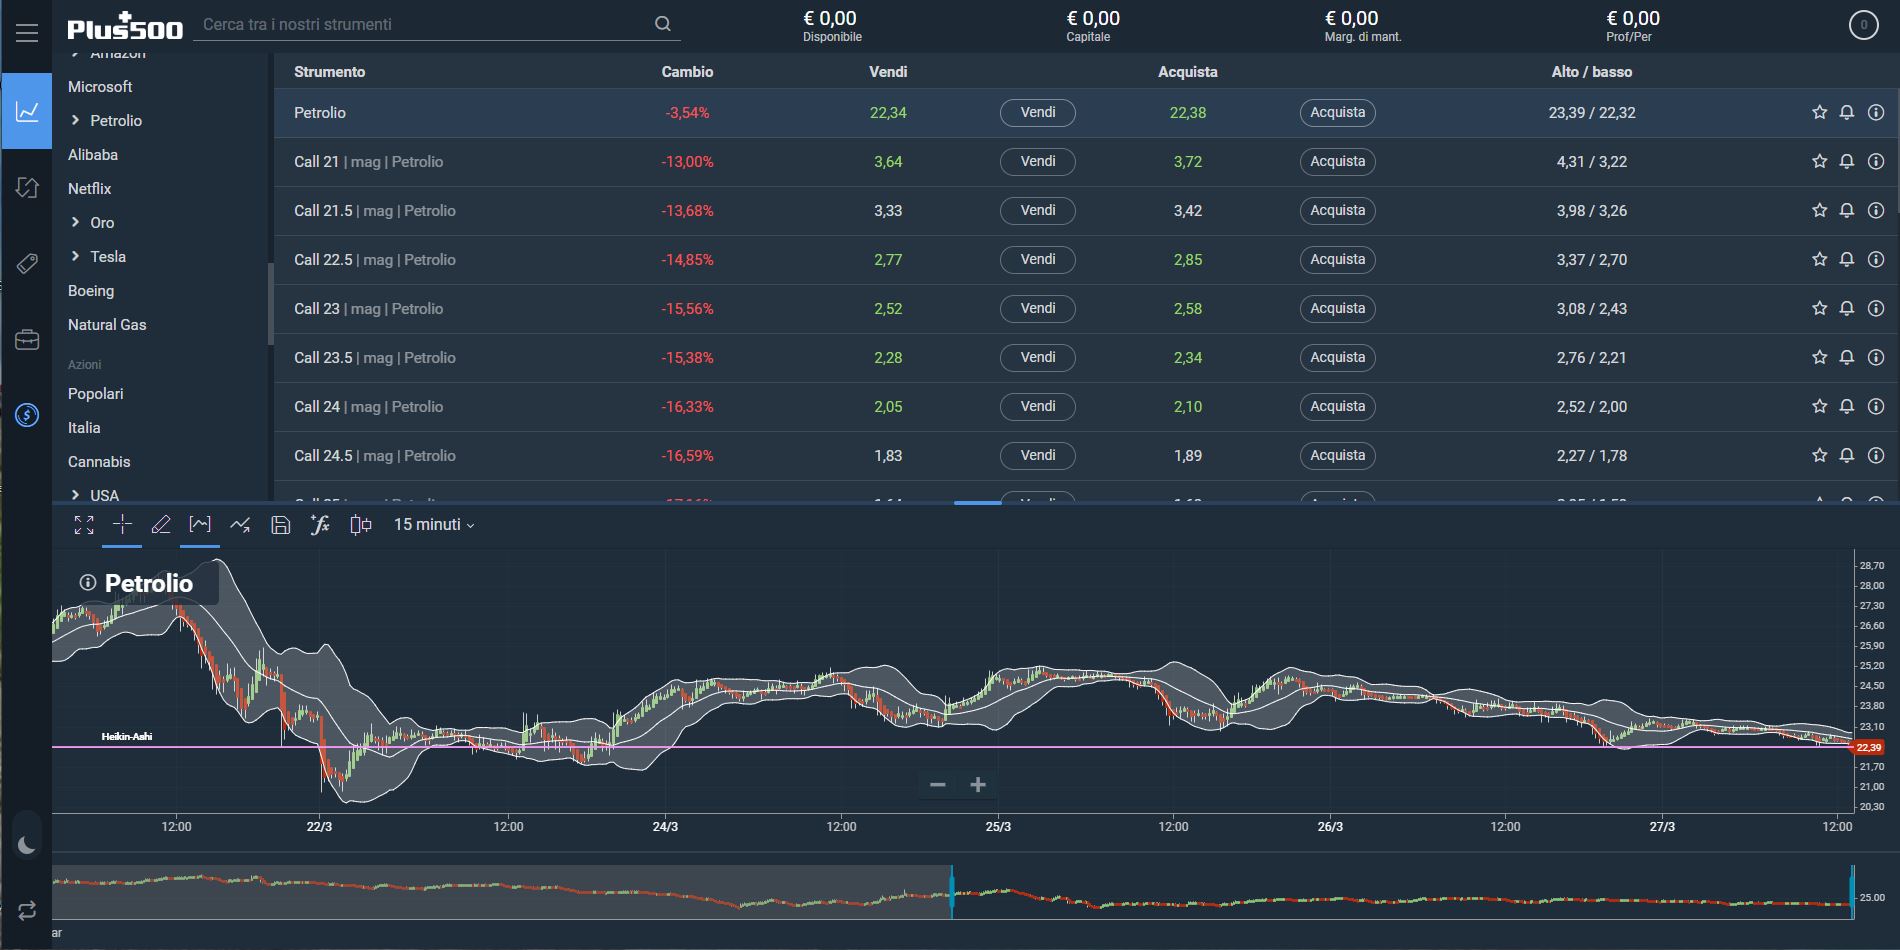Click the switch account arrows icon
Viewport: 1900px width, 950px height.
point(27,910)
